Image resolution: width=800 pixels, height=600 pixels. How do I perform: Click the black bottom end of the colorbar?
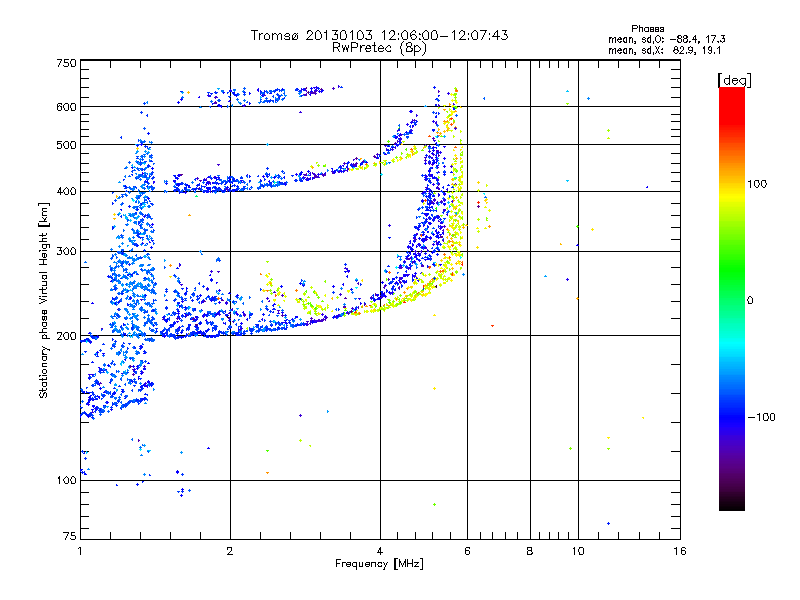[x=732, y=503]
